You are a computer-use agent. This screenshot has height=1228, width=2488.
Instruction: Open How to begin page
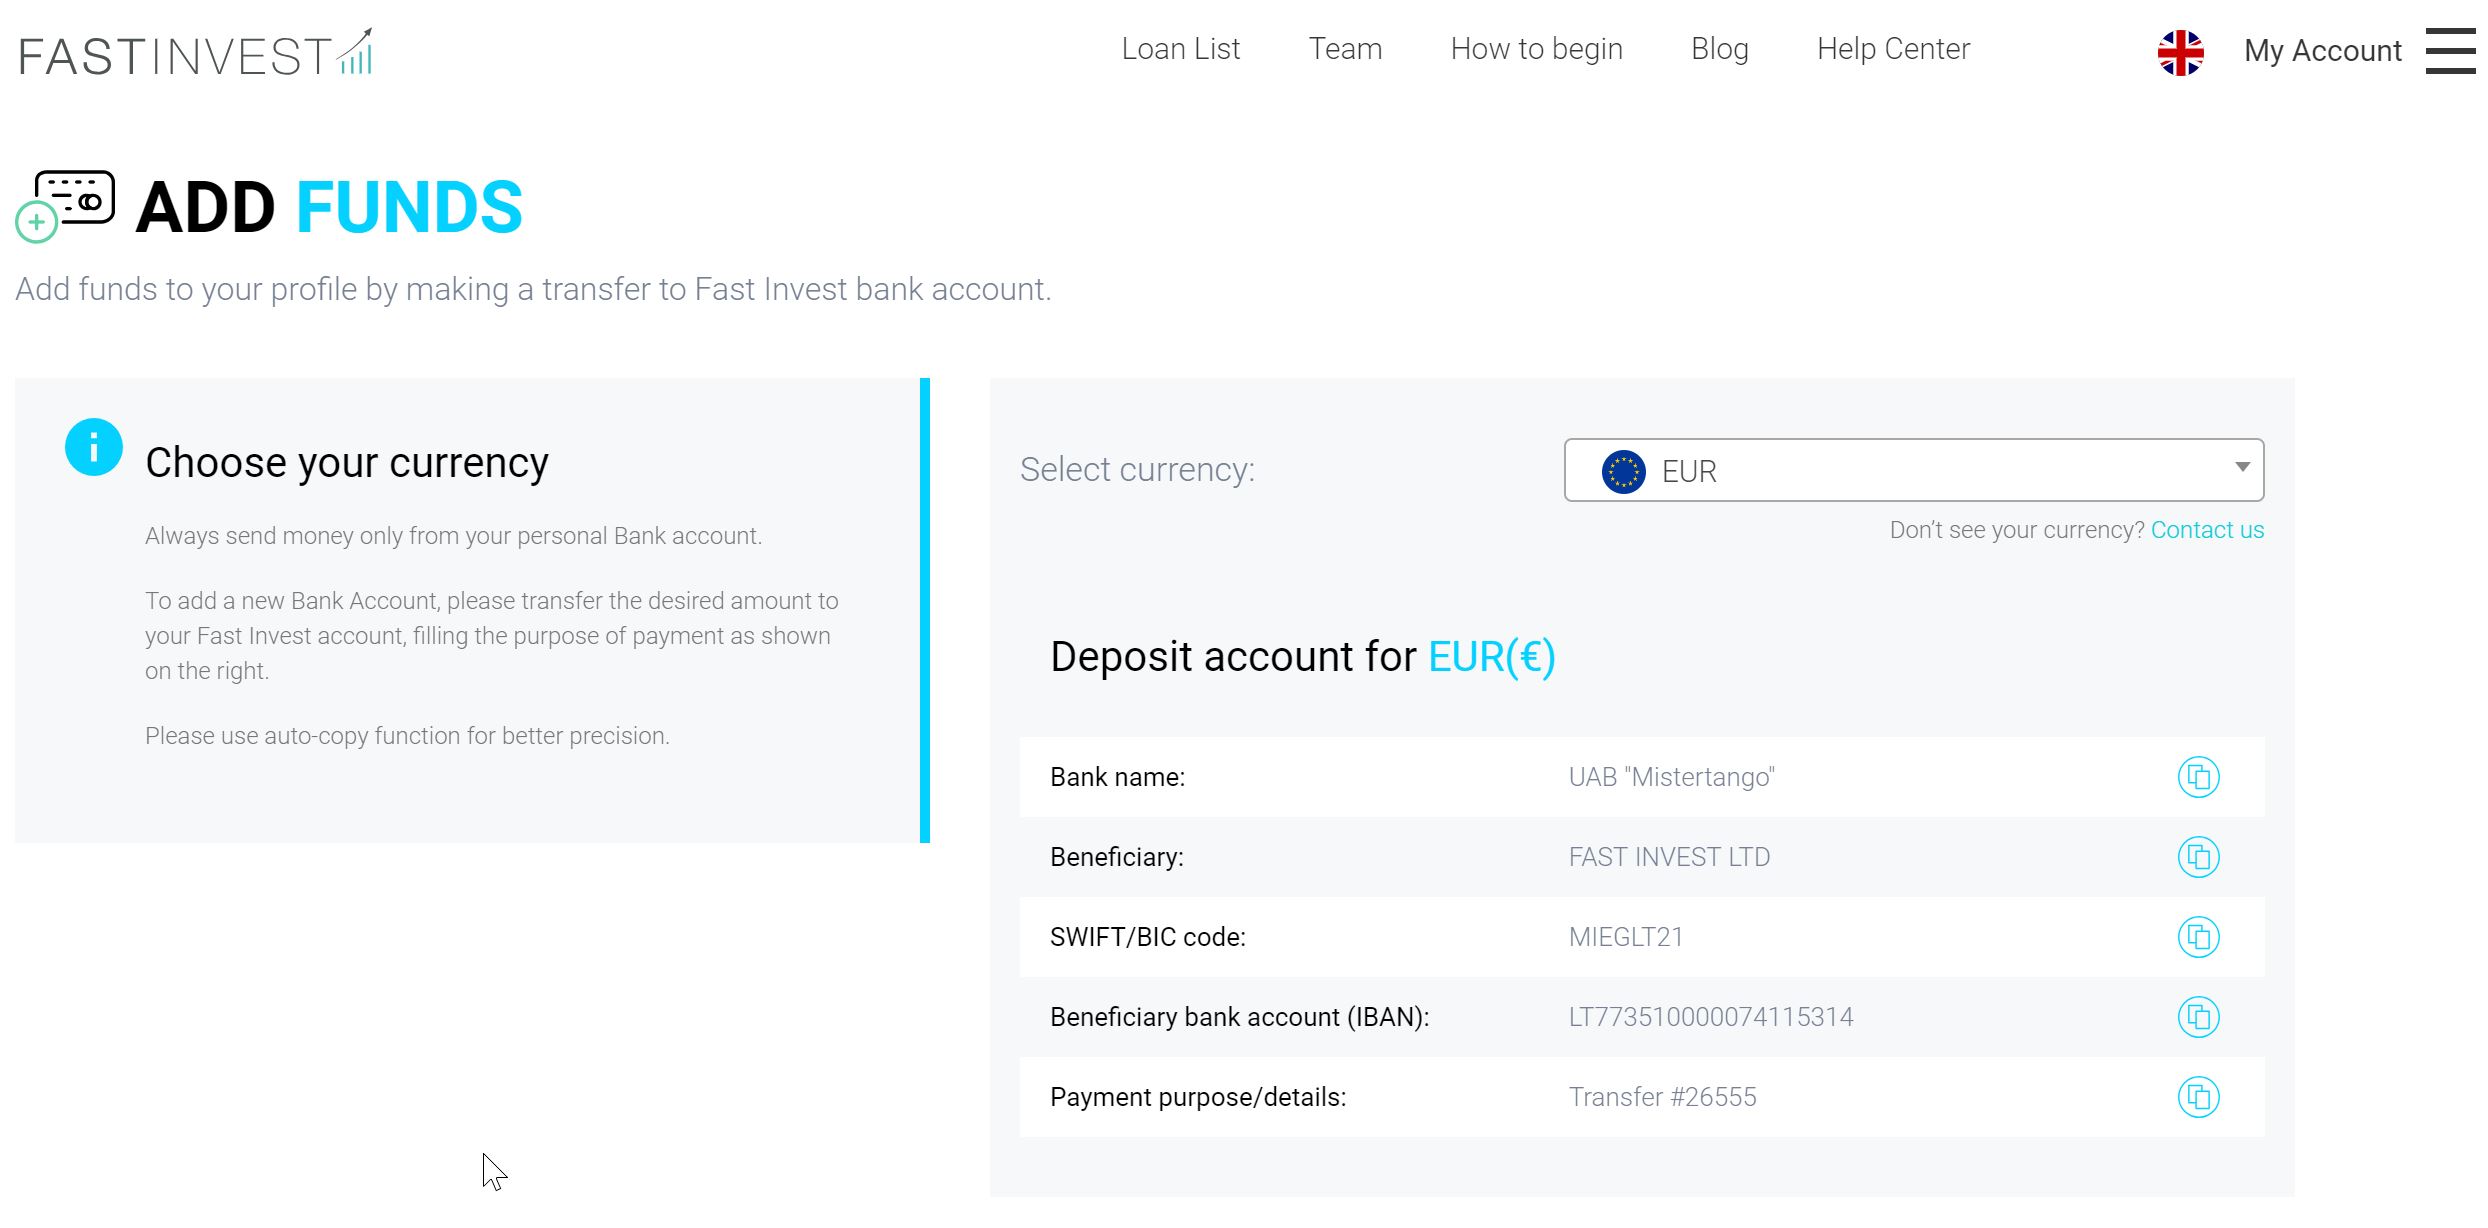(1536, 49)
